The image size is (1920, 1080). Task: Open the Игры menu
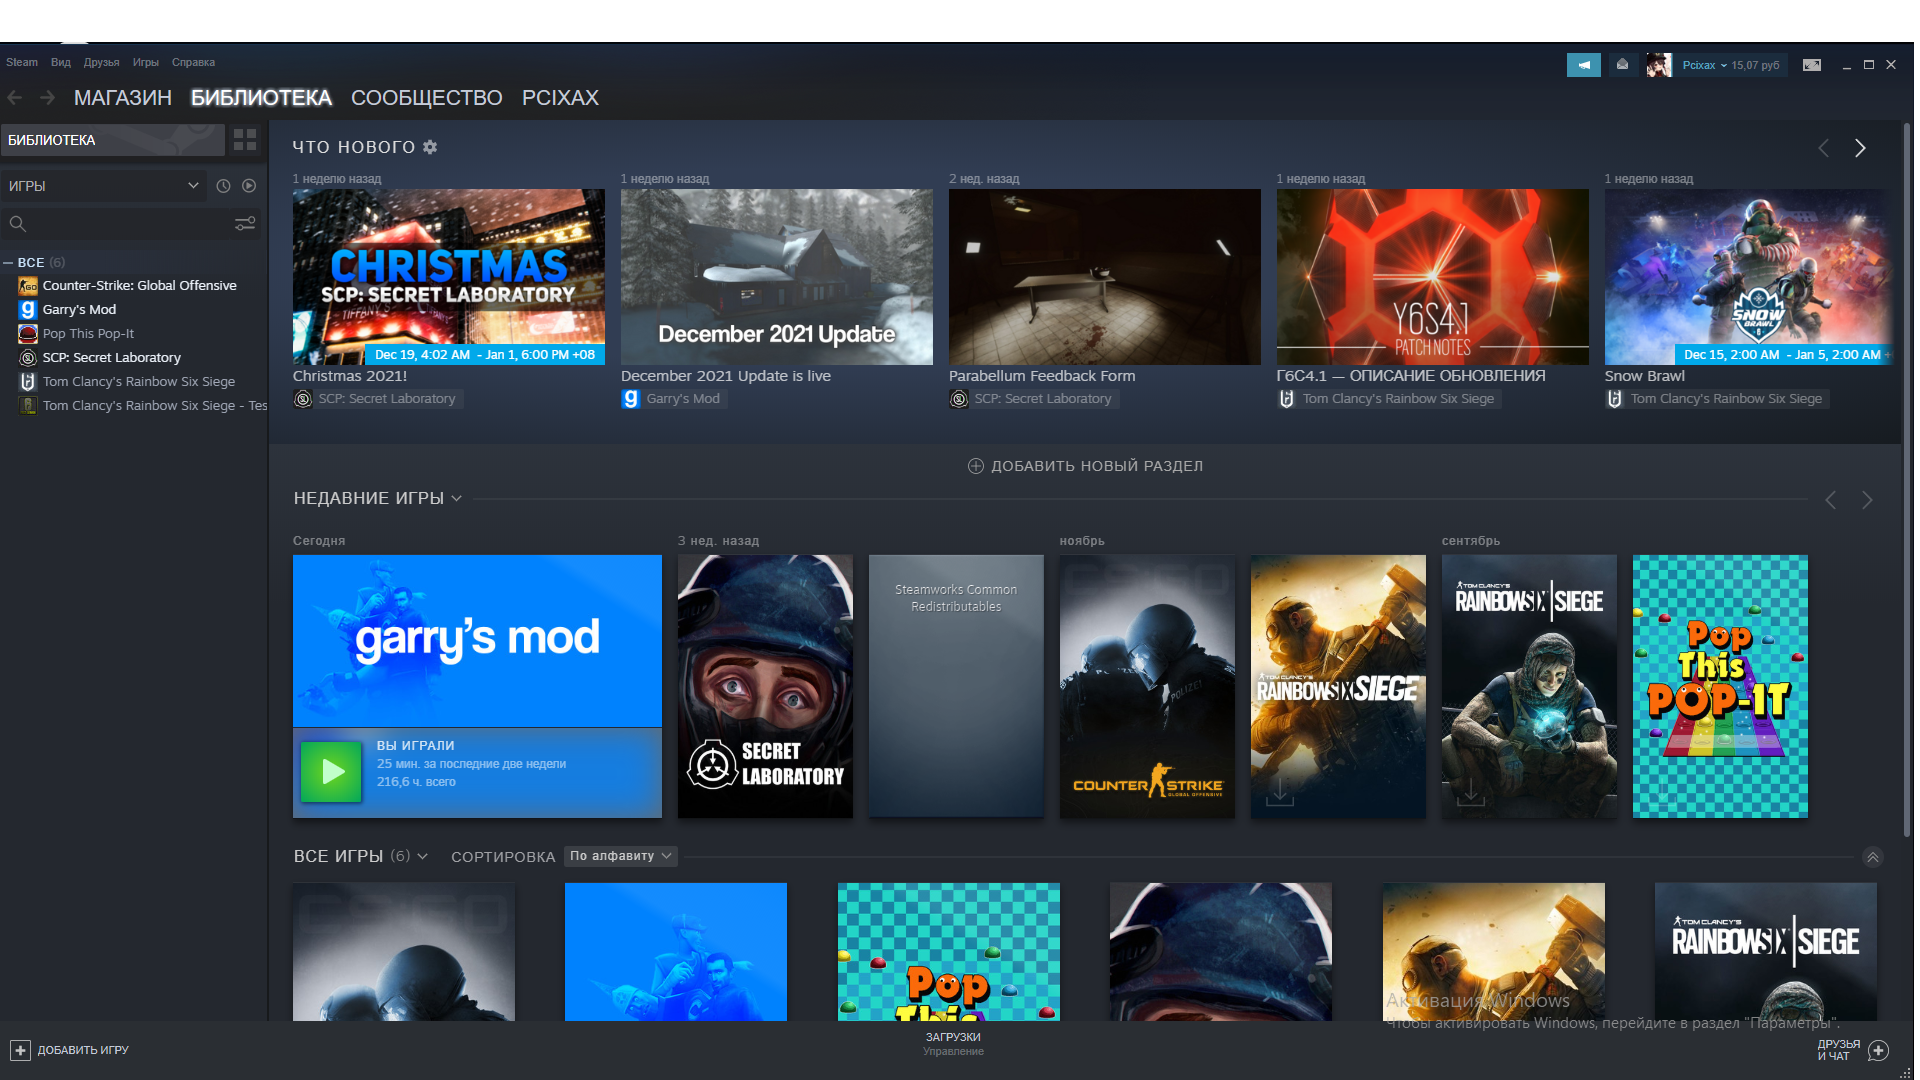point(146,62)
